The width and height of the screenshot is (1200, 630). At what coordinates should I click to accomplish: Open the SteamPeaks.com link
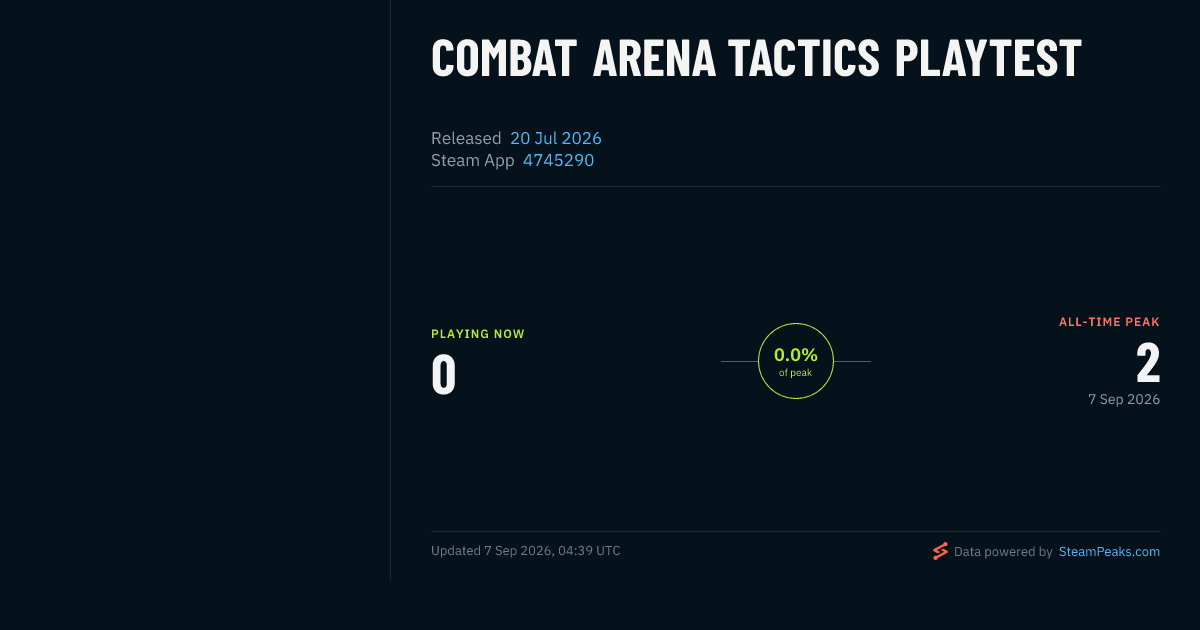(1109, 551)
